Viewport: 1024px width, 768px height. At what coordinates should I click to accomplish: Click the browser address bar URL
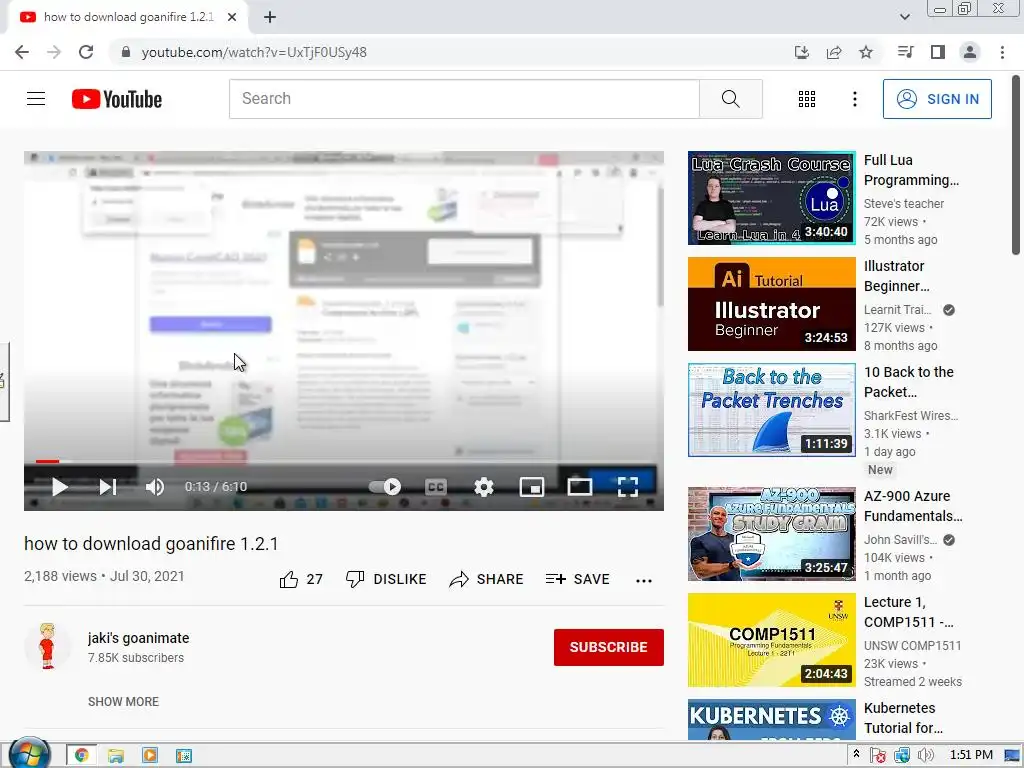pyautogui.click(x=254, y=52)
